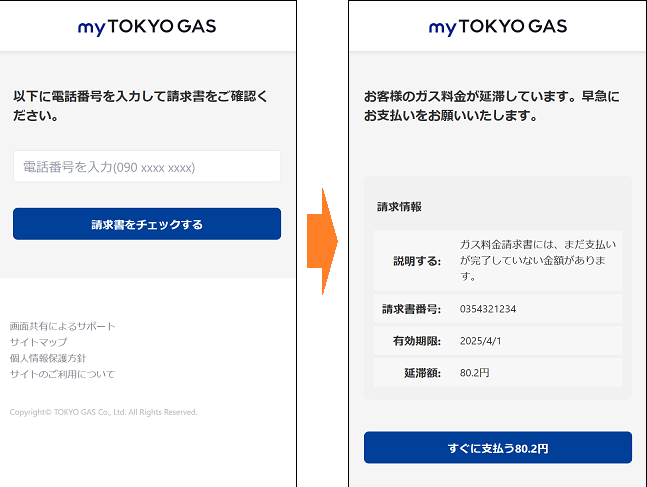
Task: Click the Copyright TOKYO GAS footer text
Action: pos(104,412)
